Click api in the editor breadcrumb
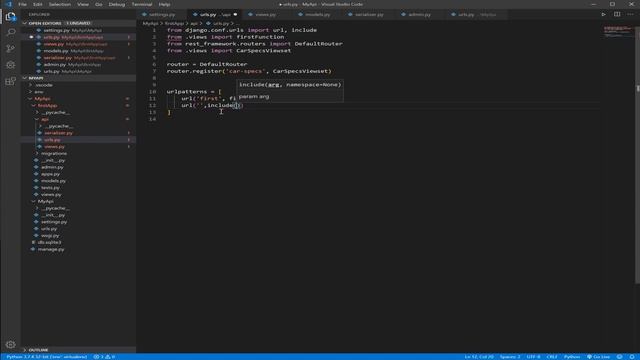640x360 pixels. point(194,24)
